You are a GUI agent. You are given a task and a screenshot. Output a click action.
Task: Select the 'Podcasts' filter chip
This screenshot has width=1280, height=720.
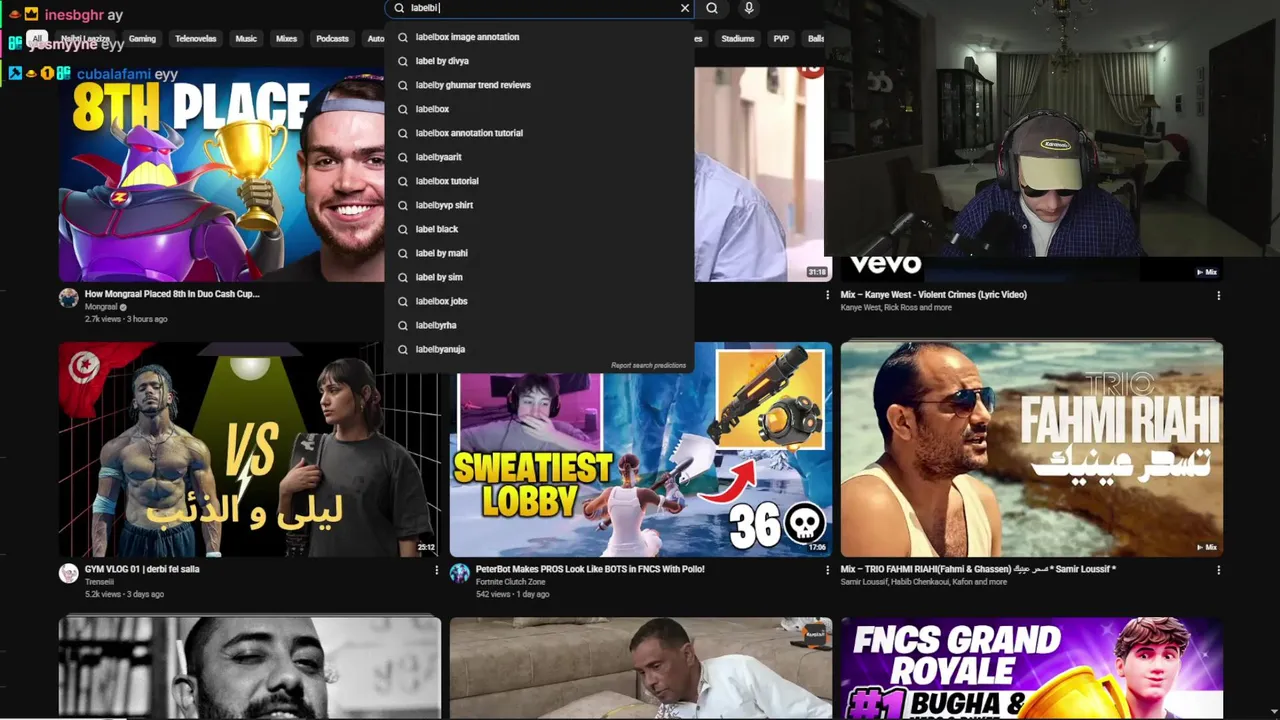click(332, 39)
